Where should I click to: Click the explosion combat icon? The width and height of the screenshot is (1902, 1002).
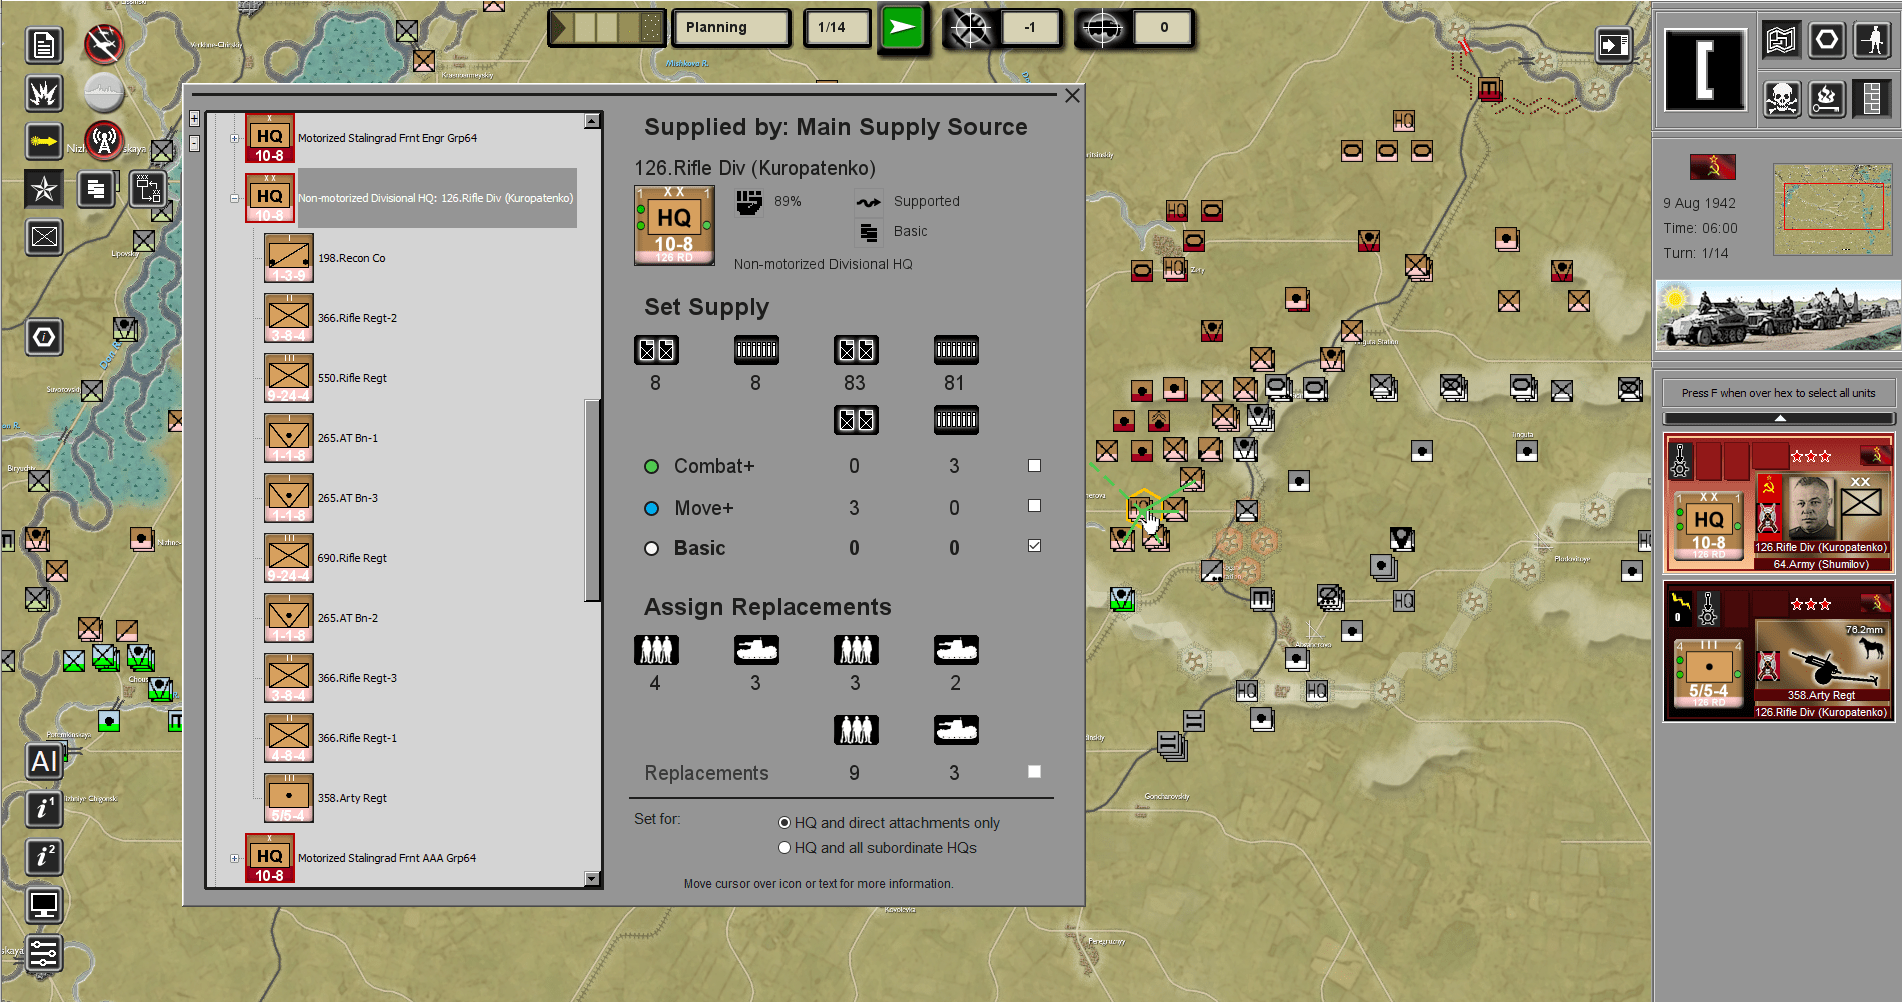click(x=44, y=93)
